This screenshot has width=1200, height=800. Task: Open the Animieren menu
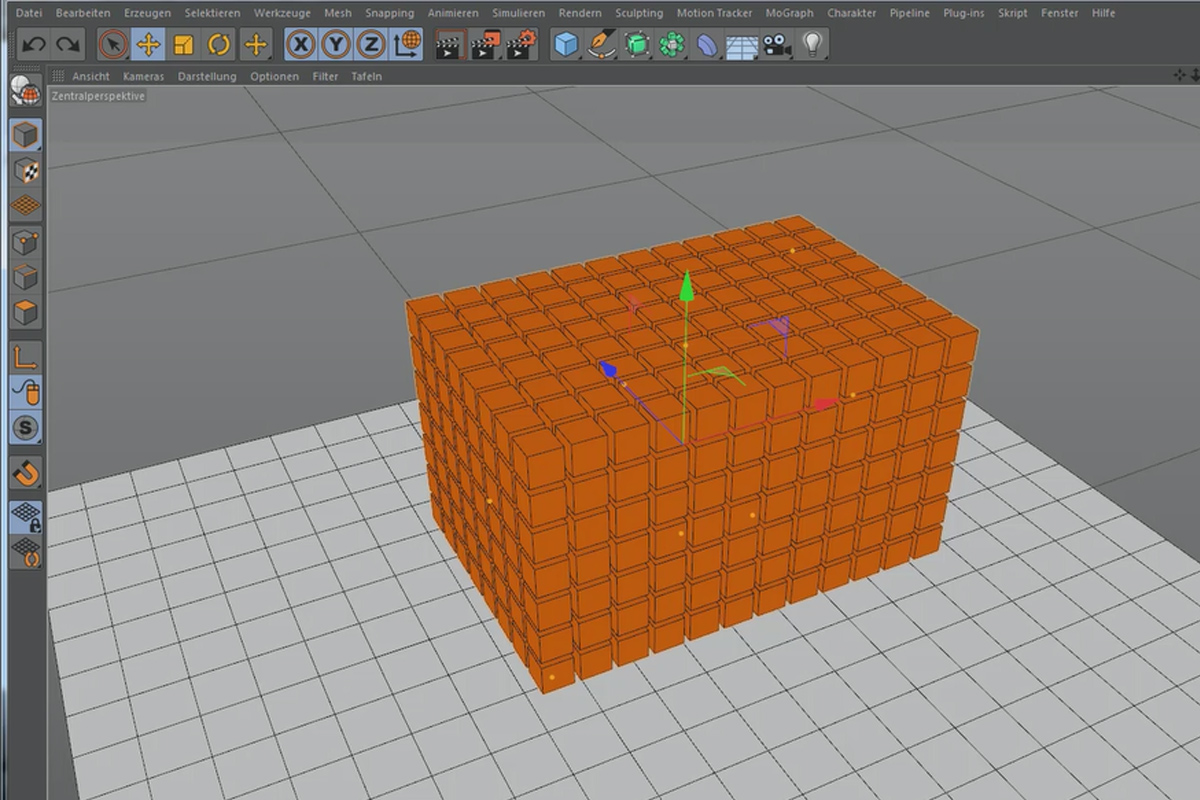tap(453, 13)
